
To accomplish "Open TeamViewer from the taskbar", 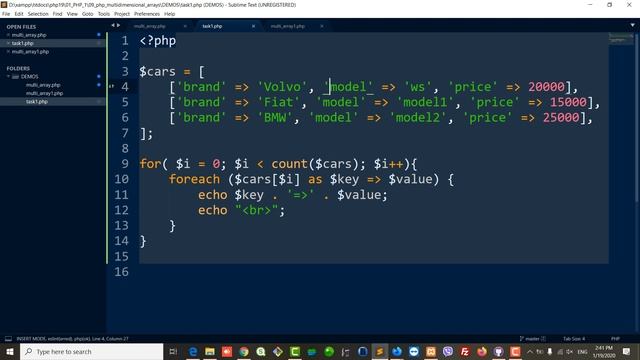I will (413, 351).
